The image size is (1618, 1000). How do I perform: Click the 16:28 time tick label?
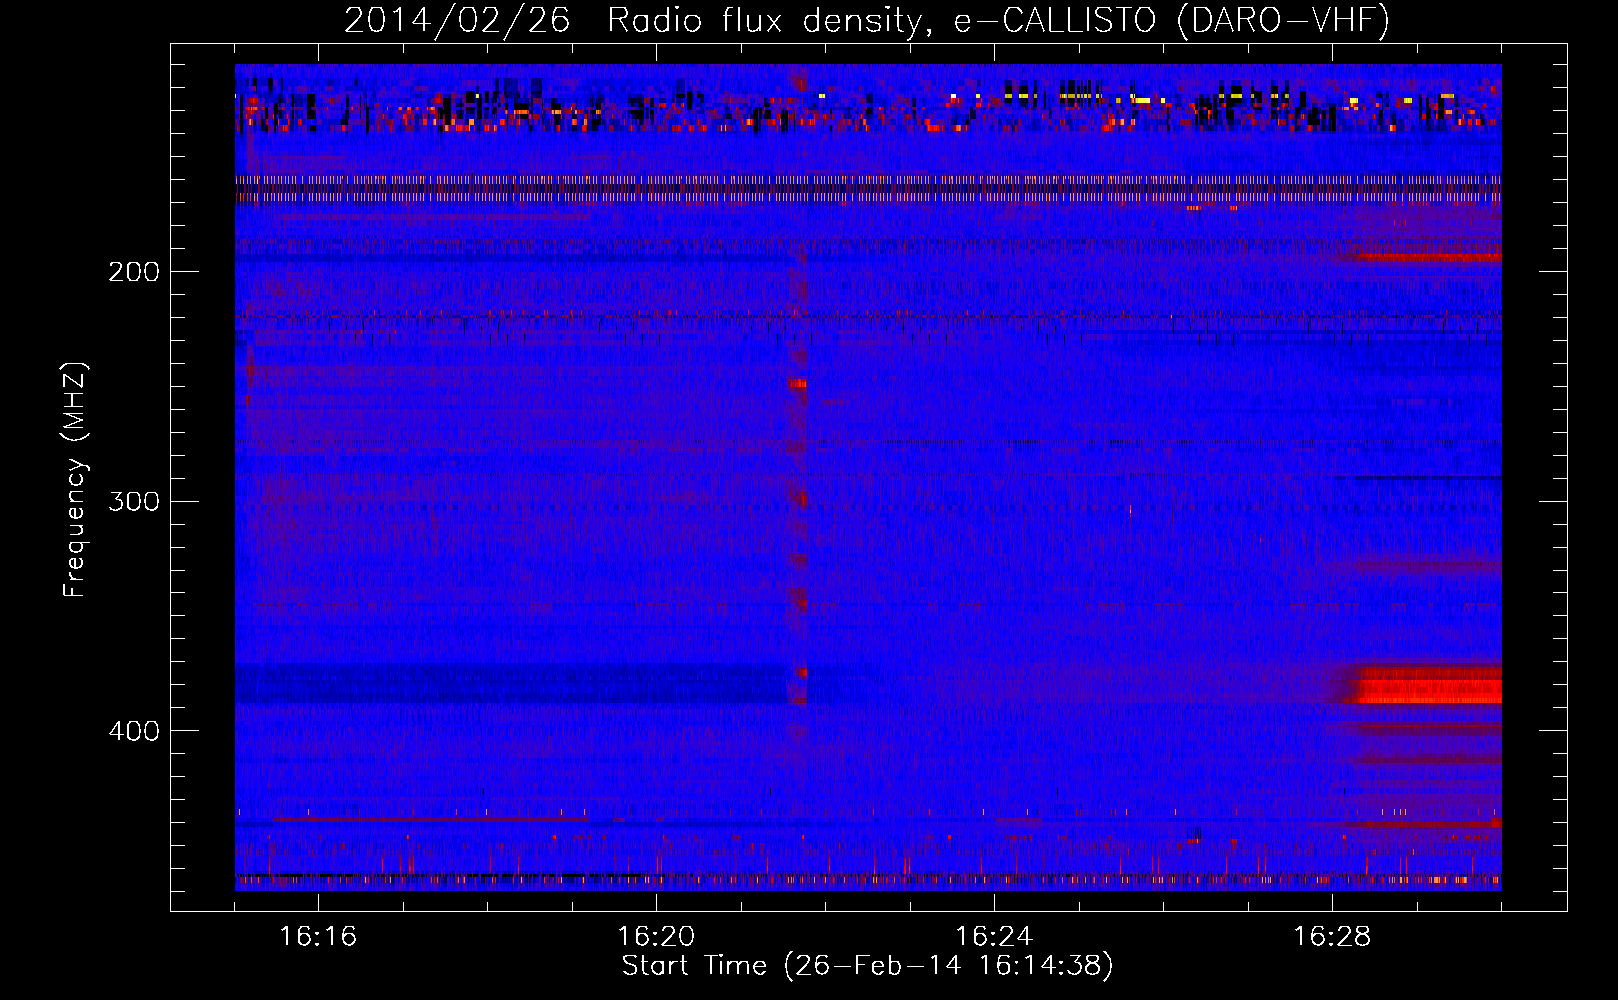click(x=1332, y=936)
